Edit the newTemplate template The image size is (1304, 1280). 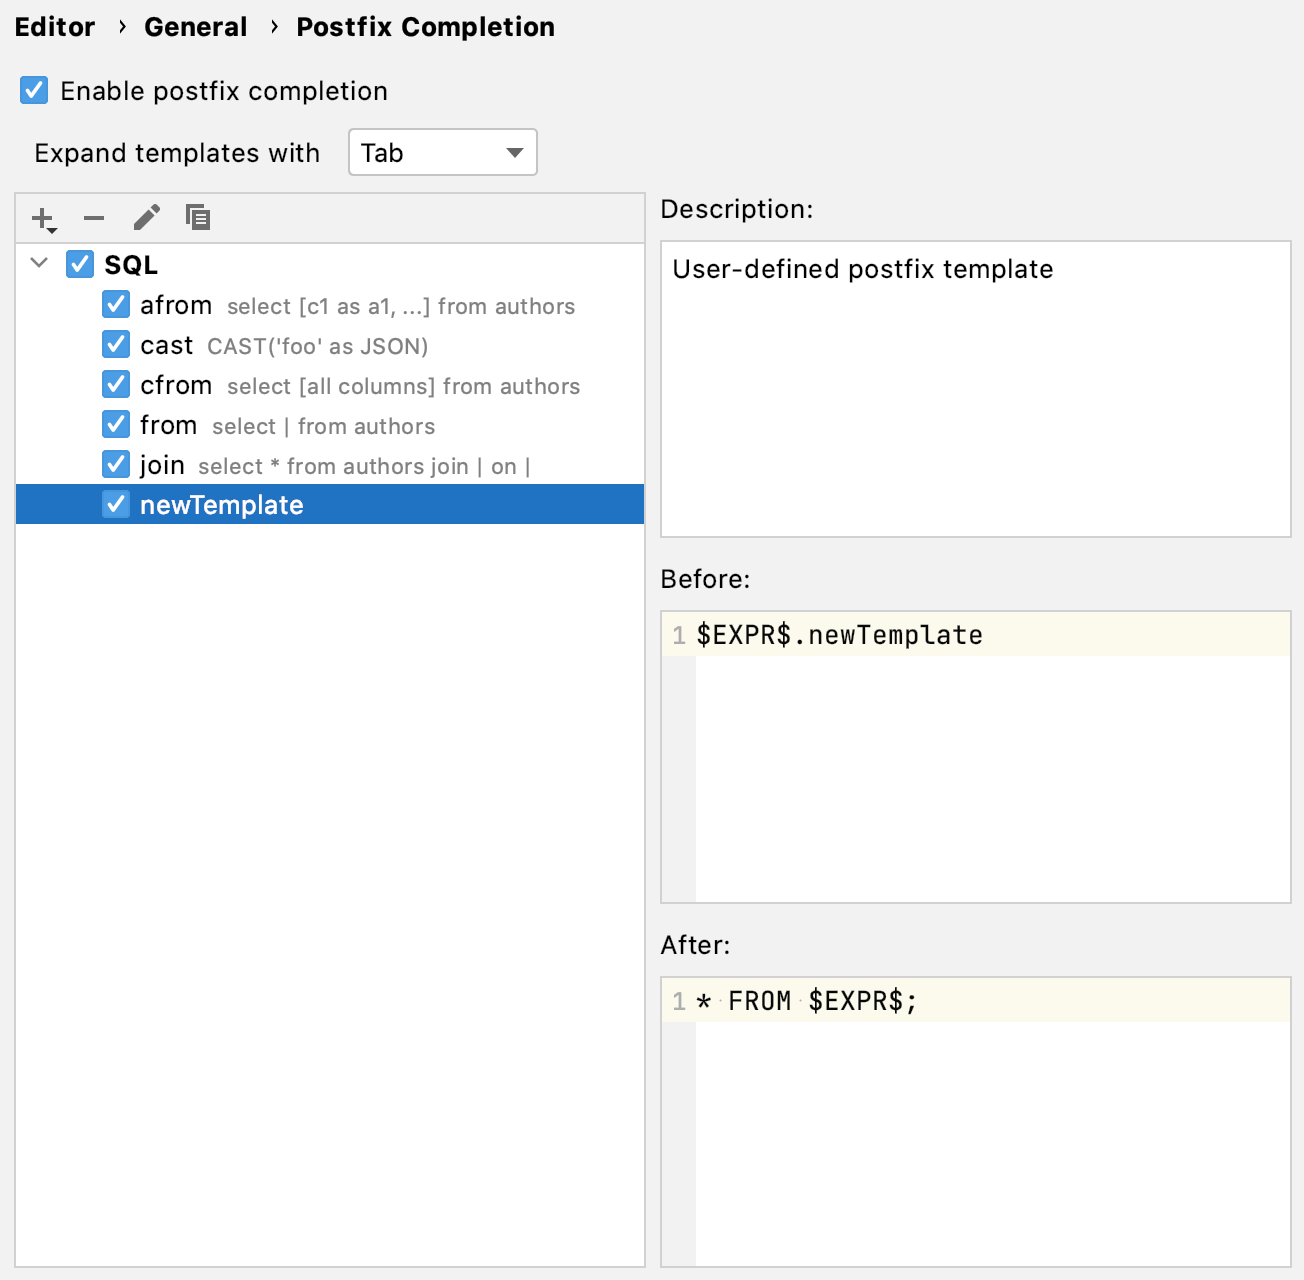pyautogui.click(x=147, y=217)
